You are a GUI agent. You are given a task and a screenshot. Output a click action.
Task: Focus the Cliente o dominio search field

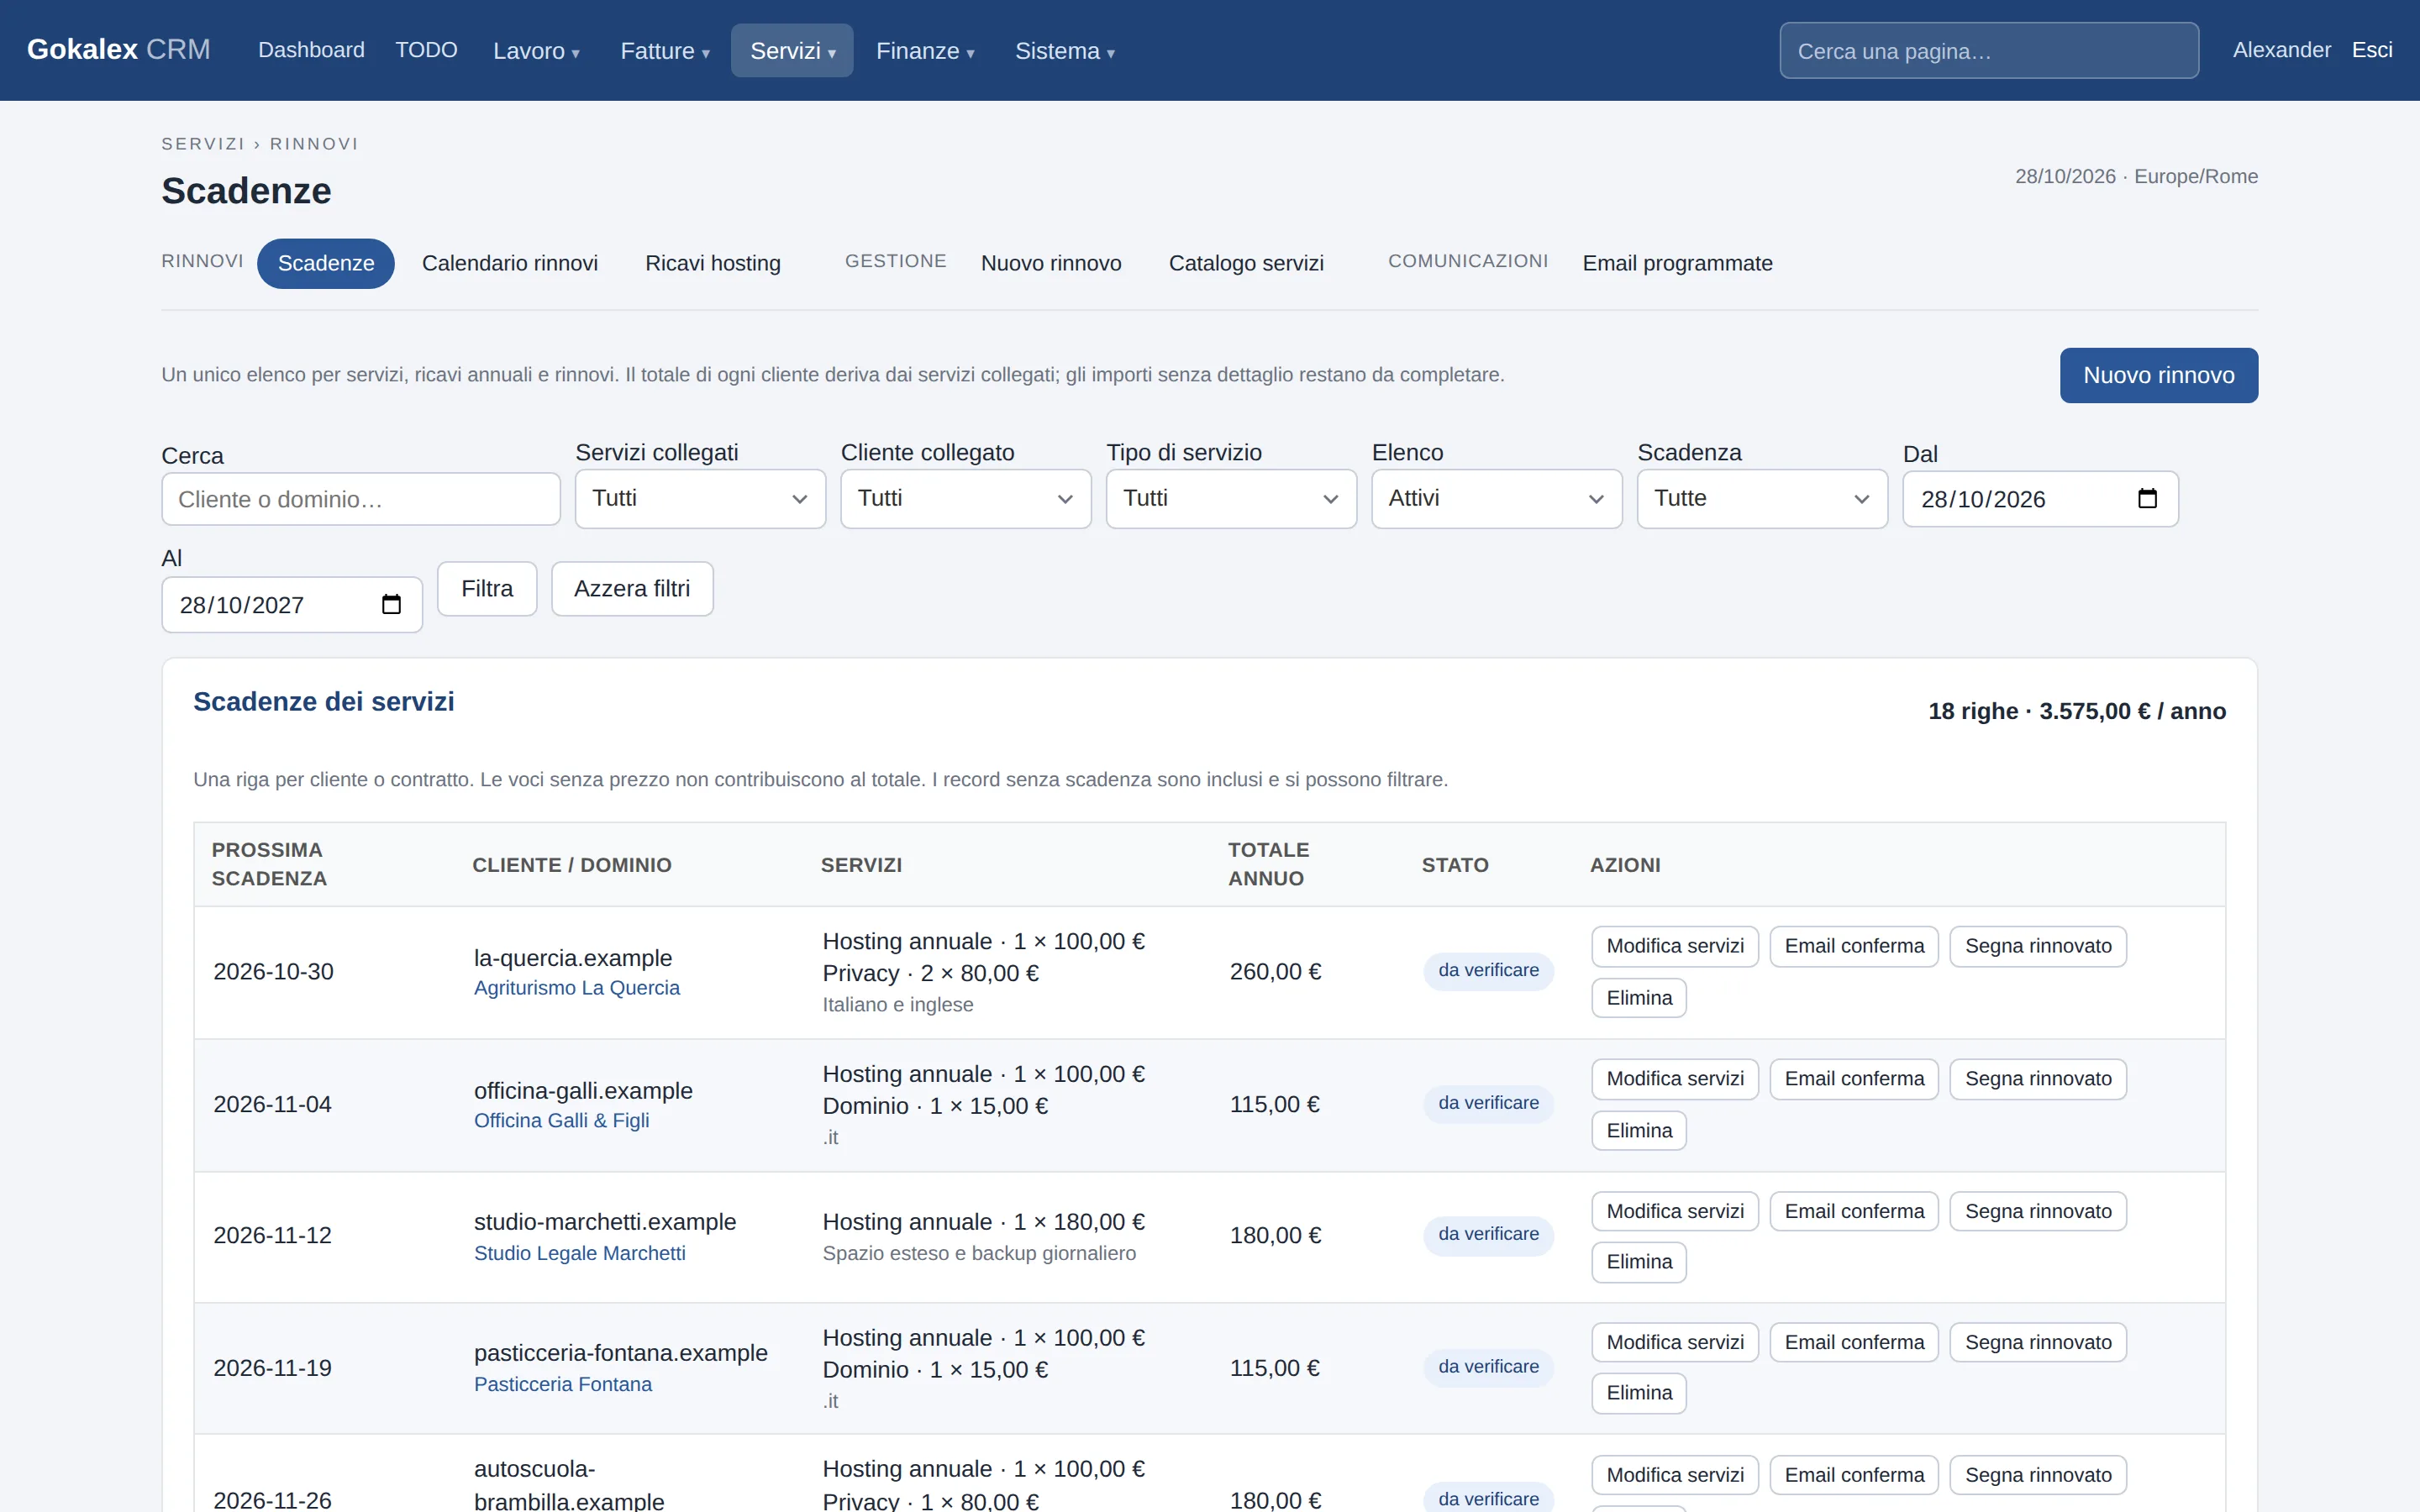[360, 499]
